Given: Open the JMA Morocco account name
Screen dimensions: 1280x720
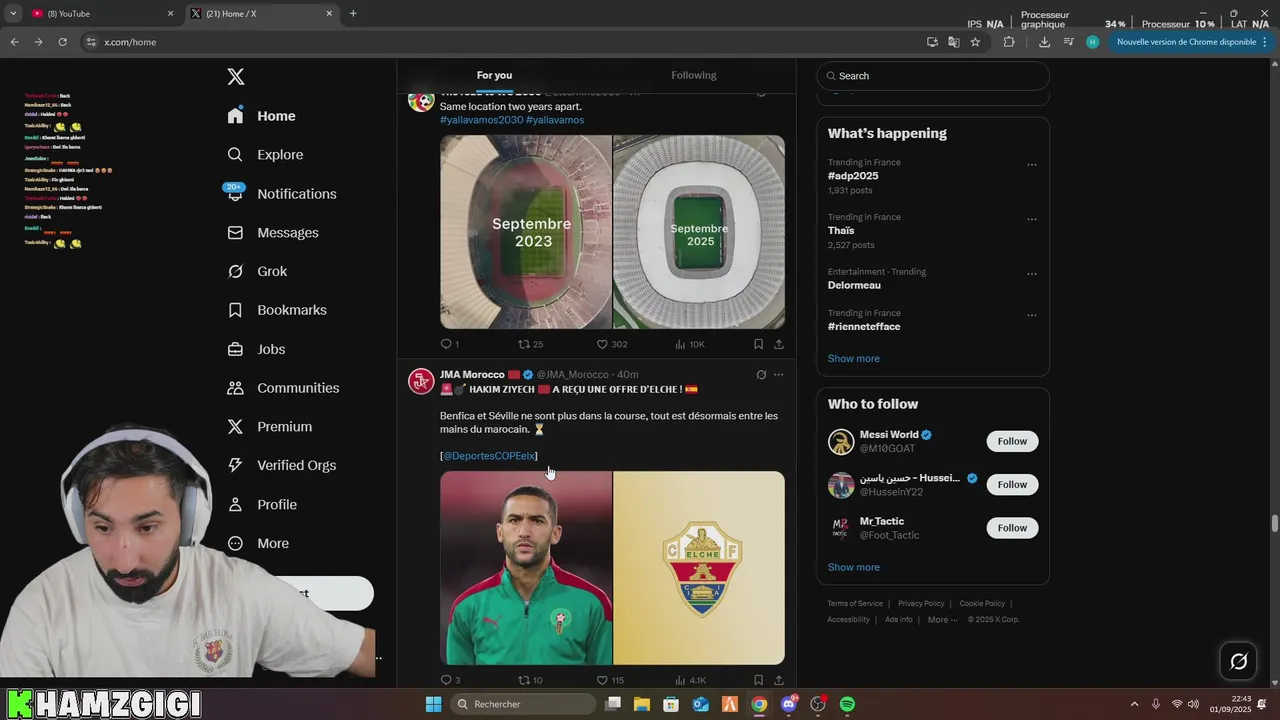Looking at the screenshot, I should click(x=472, y=375).
